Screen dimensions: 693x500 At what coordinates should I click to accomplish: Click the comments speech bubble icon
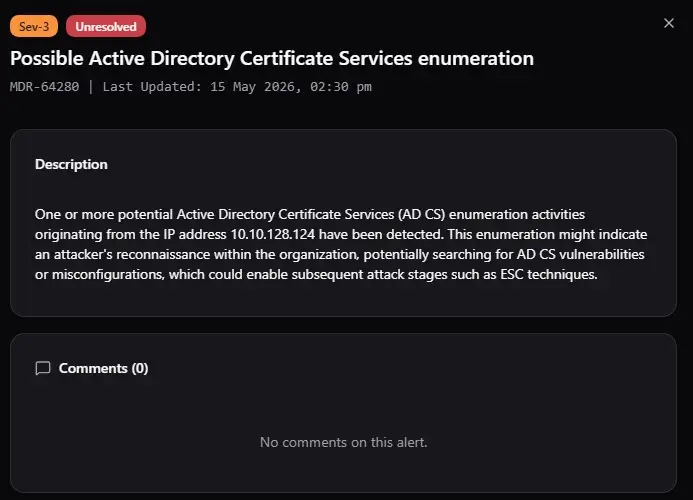[x=43, y=368]
